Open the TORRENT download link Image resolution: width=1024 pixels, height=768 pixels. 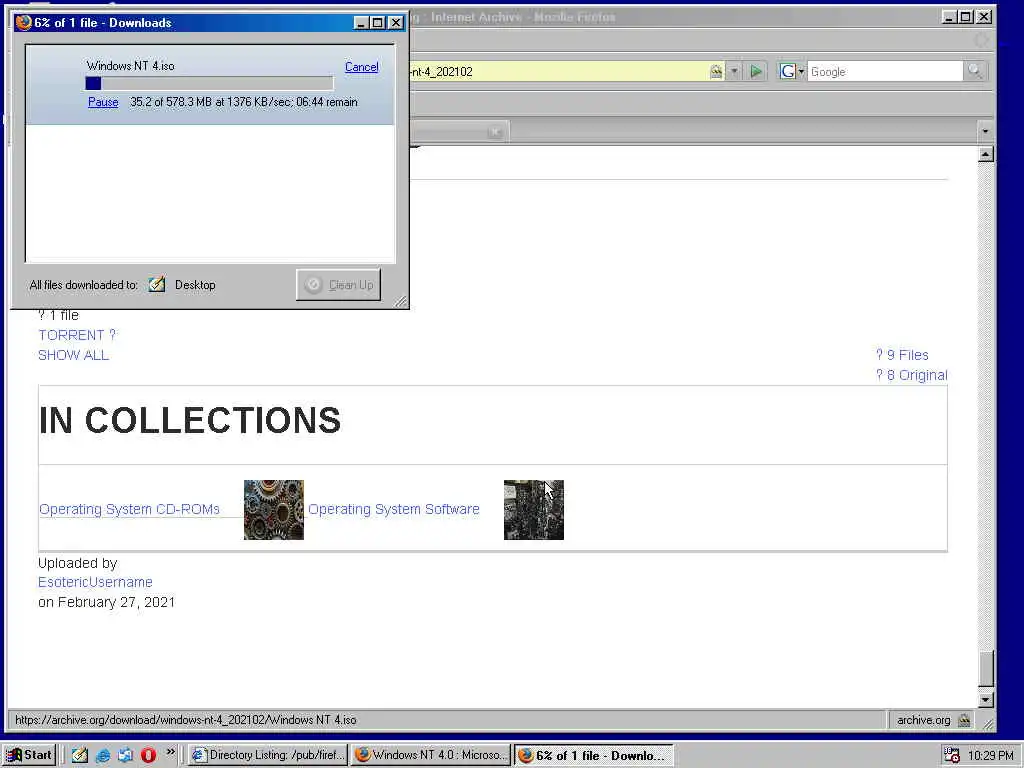click(x=76, y=335)
